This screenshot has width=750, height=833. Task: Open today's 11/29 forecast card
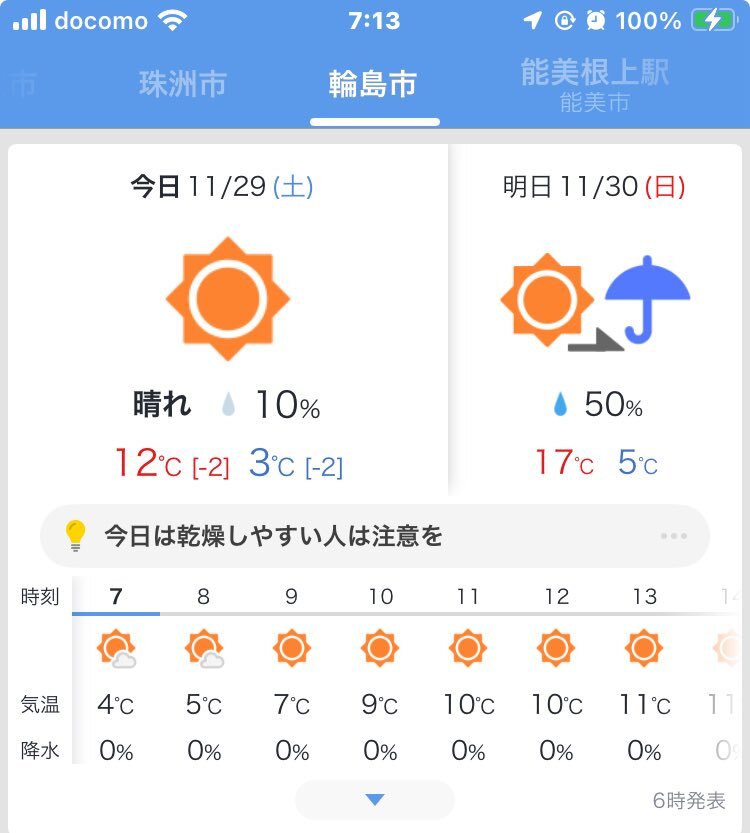tap(228, 320)
